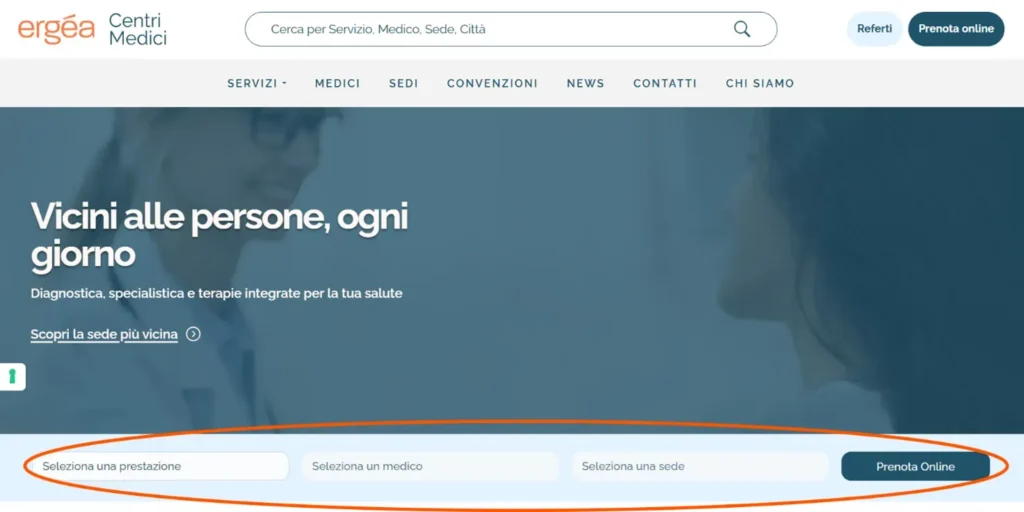Focus the Cerca per Servizio search field
The height and width of the screenshot is (512, 1024).
point(511,29)
